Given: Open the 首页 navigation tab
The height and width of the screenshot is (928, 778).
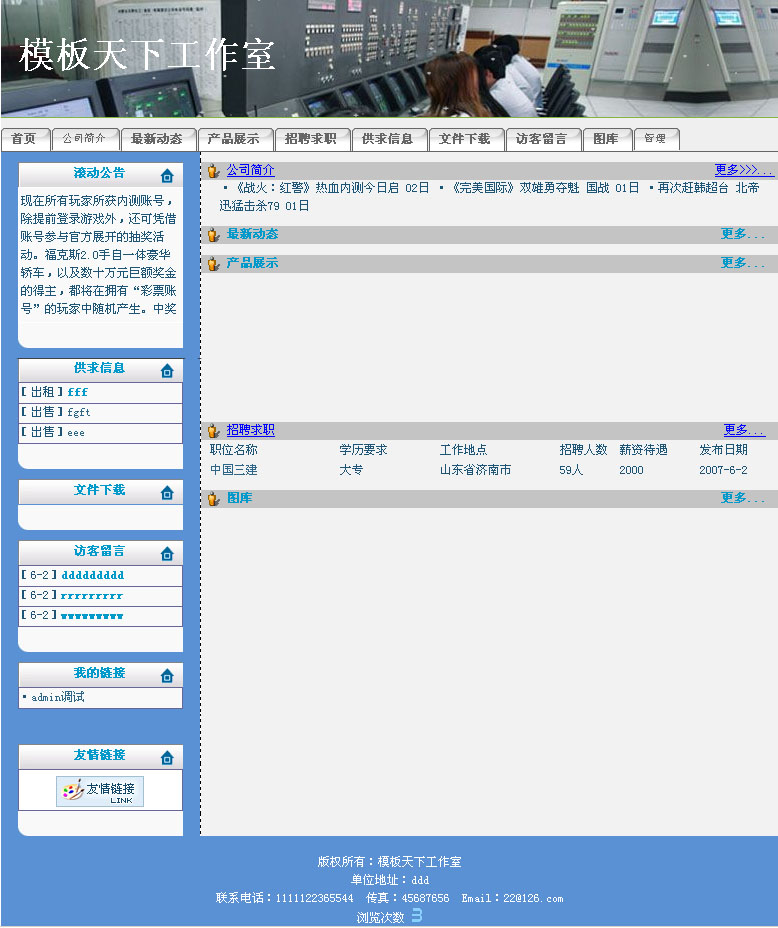Looking at the screenshot, I should click(x=25, y=139).
